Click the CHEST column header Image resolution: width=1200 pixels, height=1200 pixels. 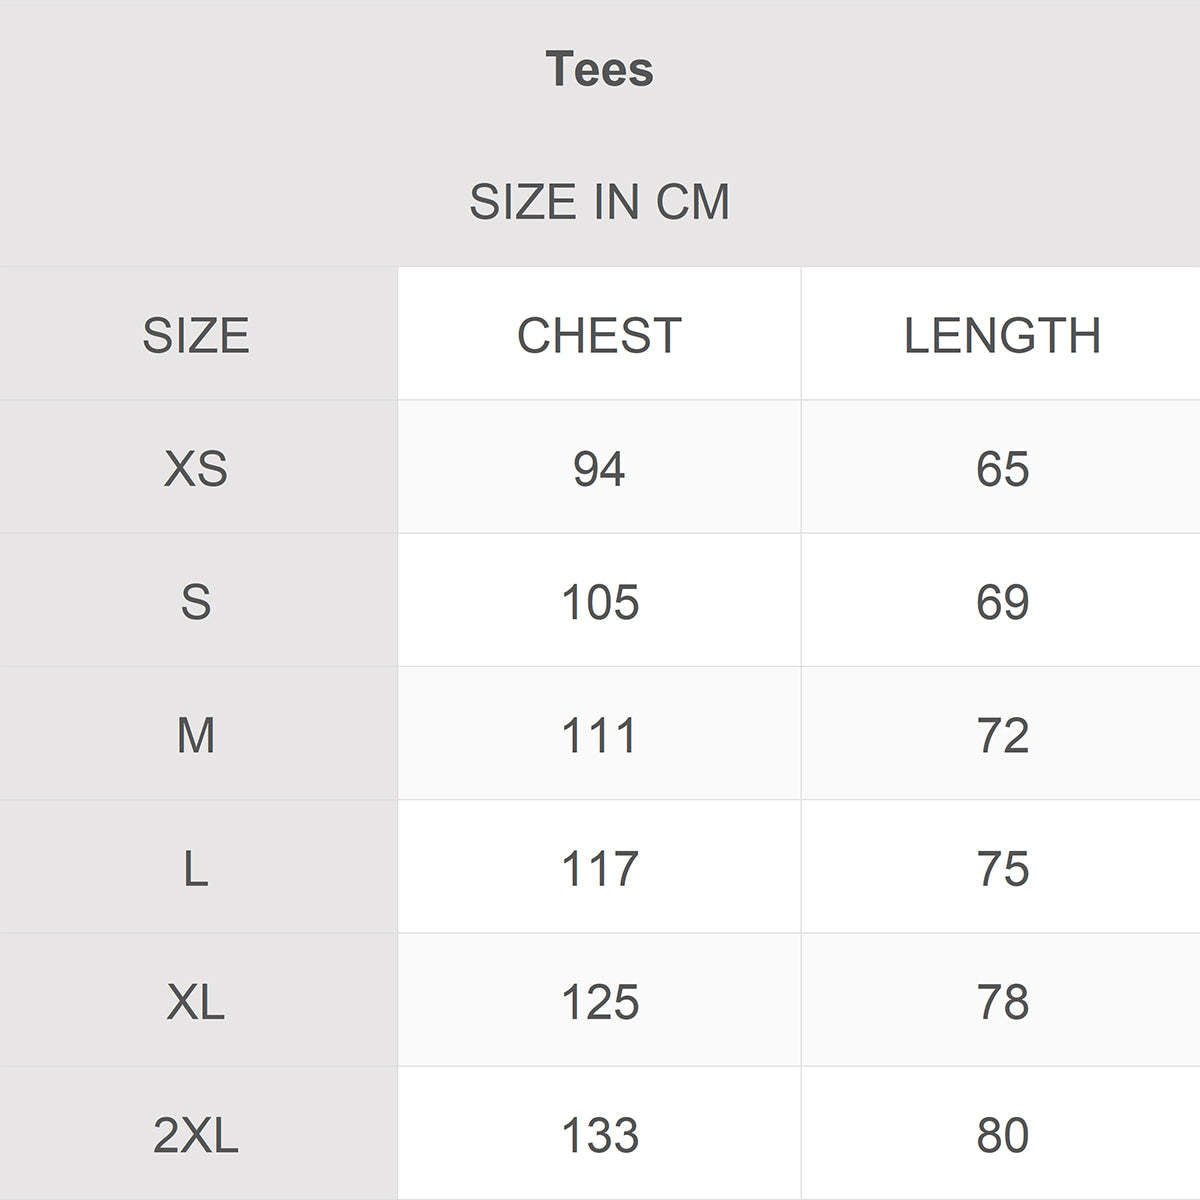[599, 335]
